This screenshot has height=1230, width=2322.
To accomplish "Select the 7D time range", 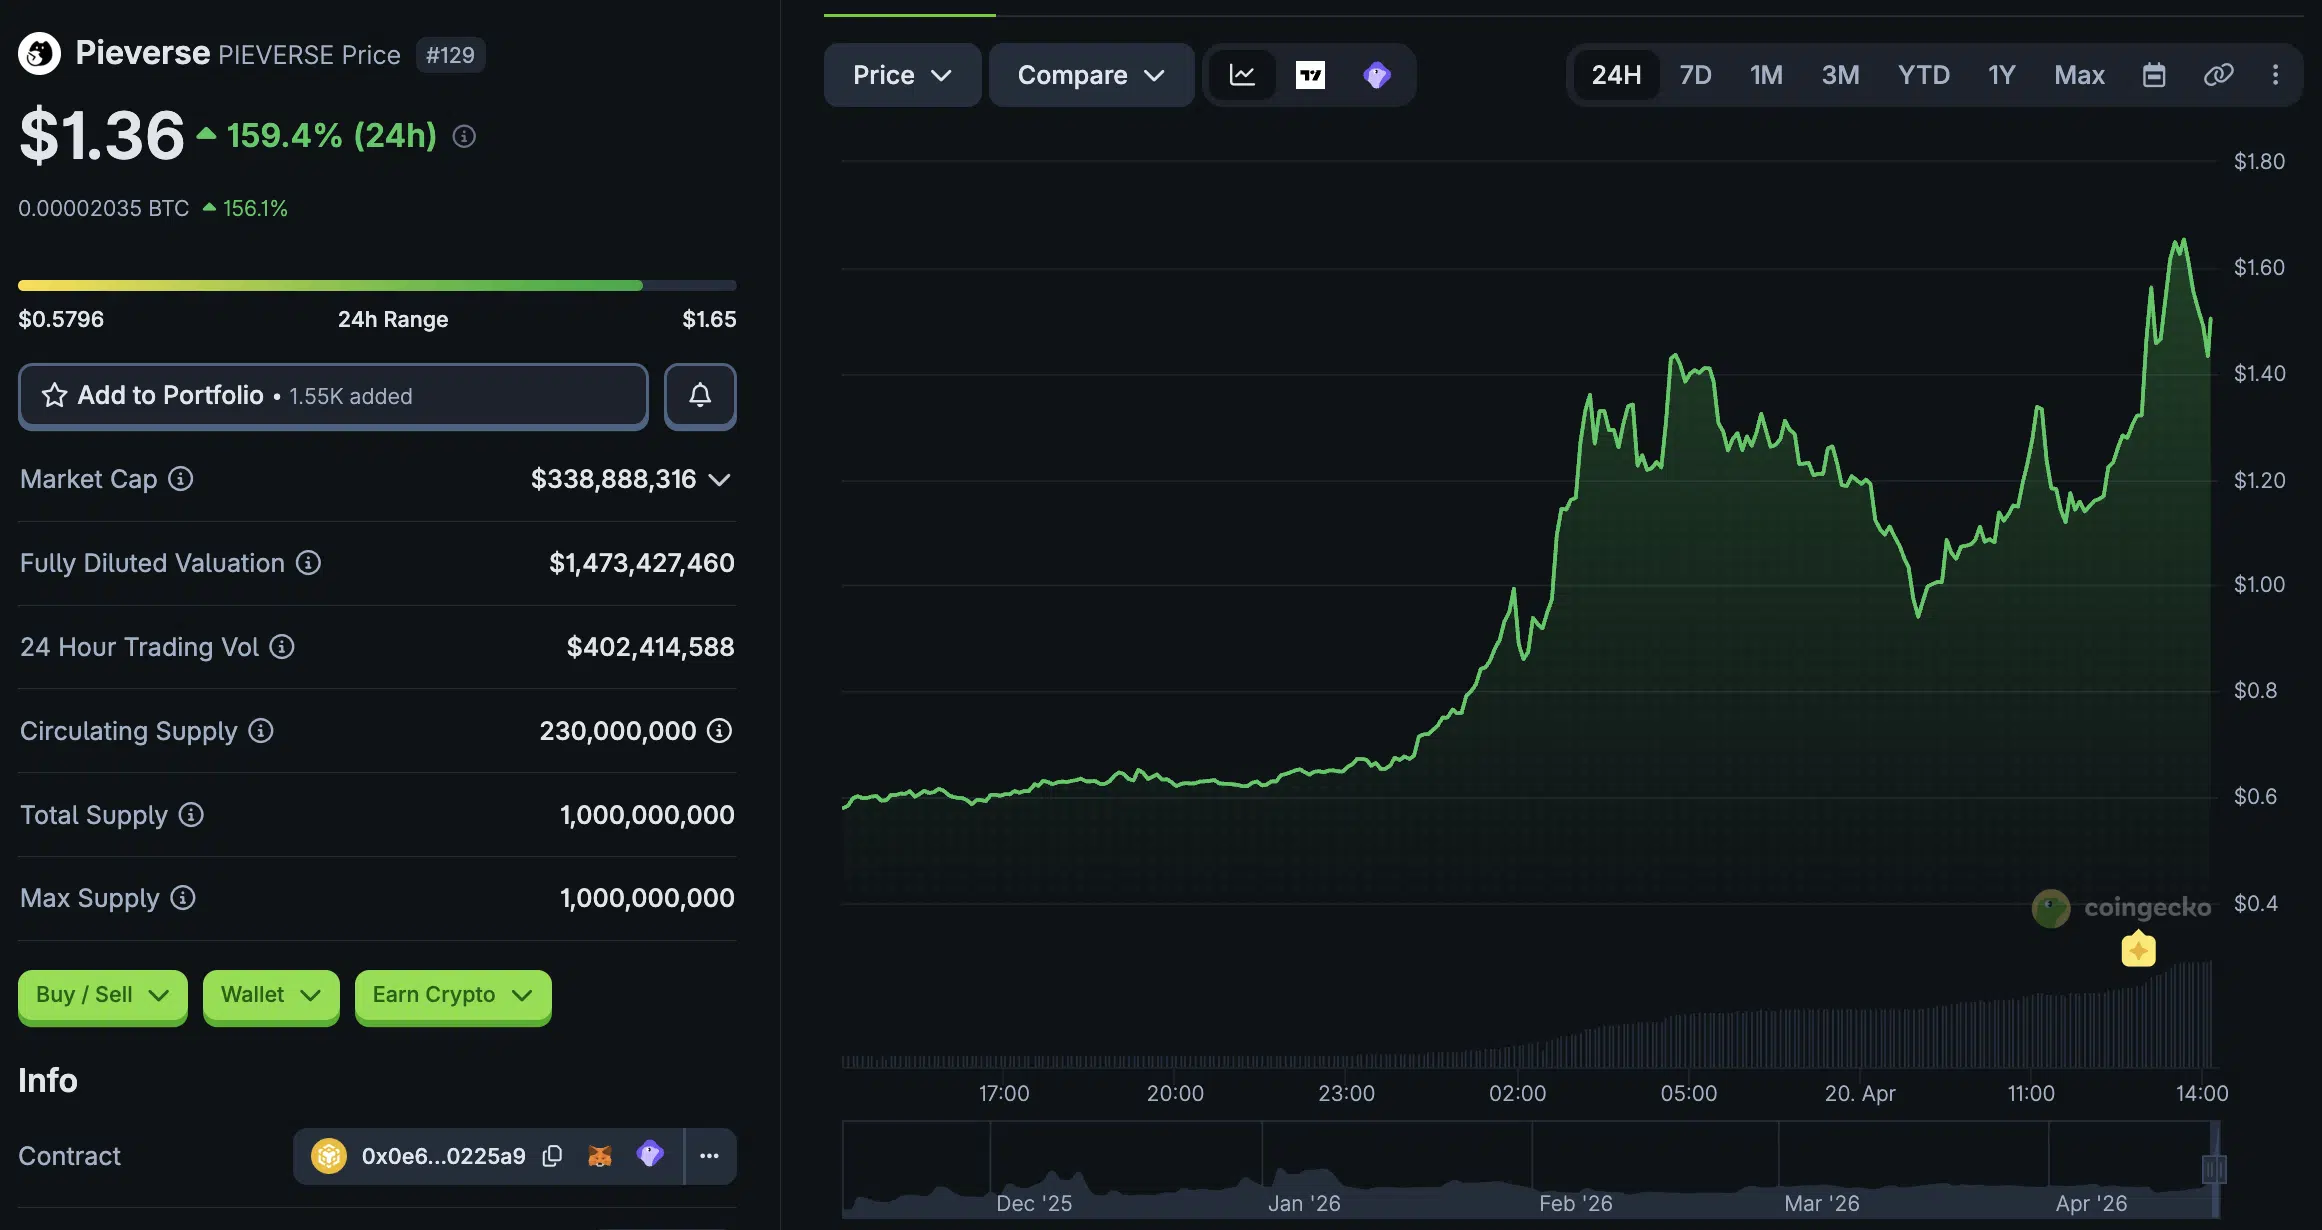I will pyautogui.click(x=1695, y=75).
